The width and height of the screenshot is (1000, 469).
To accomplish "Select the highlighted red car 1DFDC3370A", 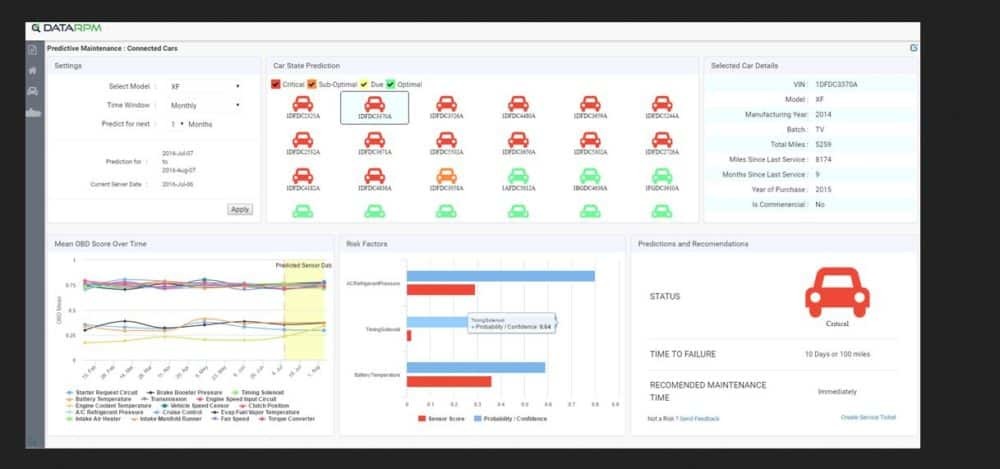I will point(374,106).
